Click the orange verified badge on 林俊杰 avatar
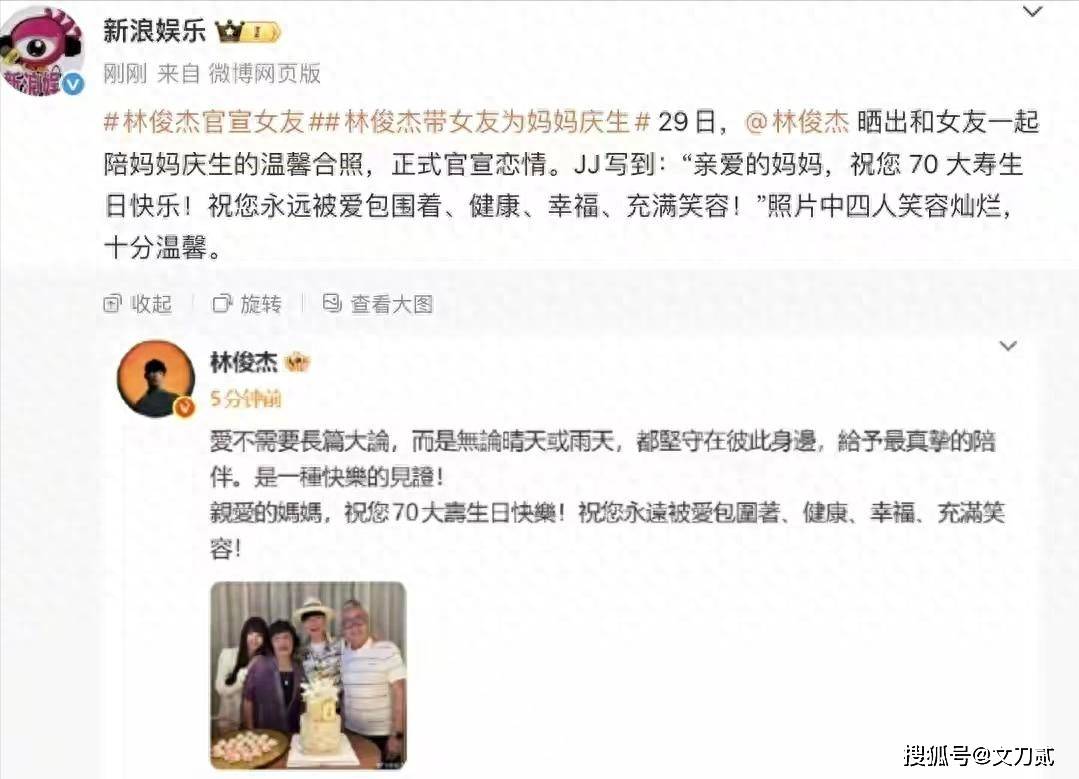Image resolution: width=1079 pixels, height=779 pixels. tap(184, 407)
